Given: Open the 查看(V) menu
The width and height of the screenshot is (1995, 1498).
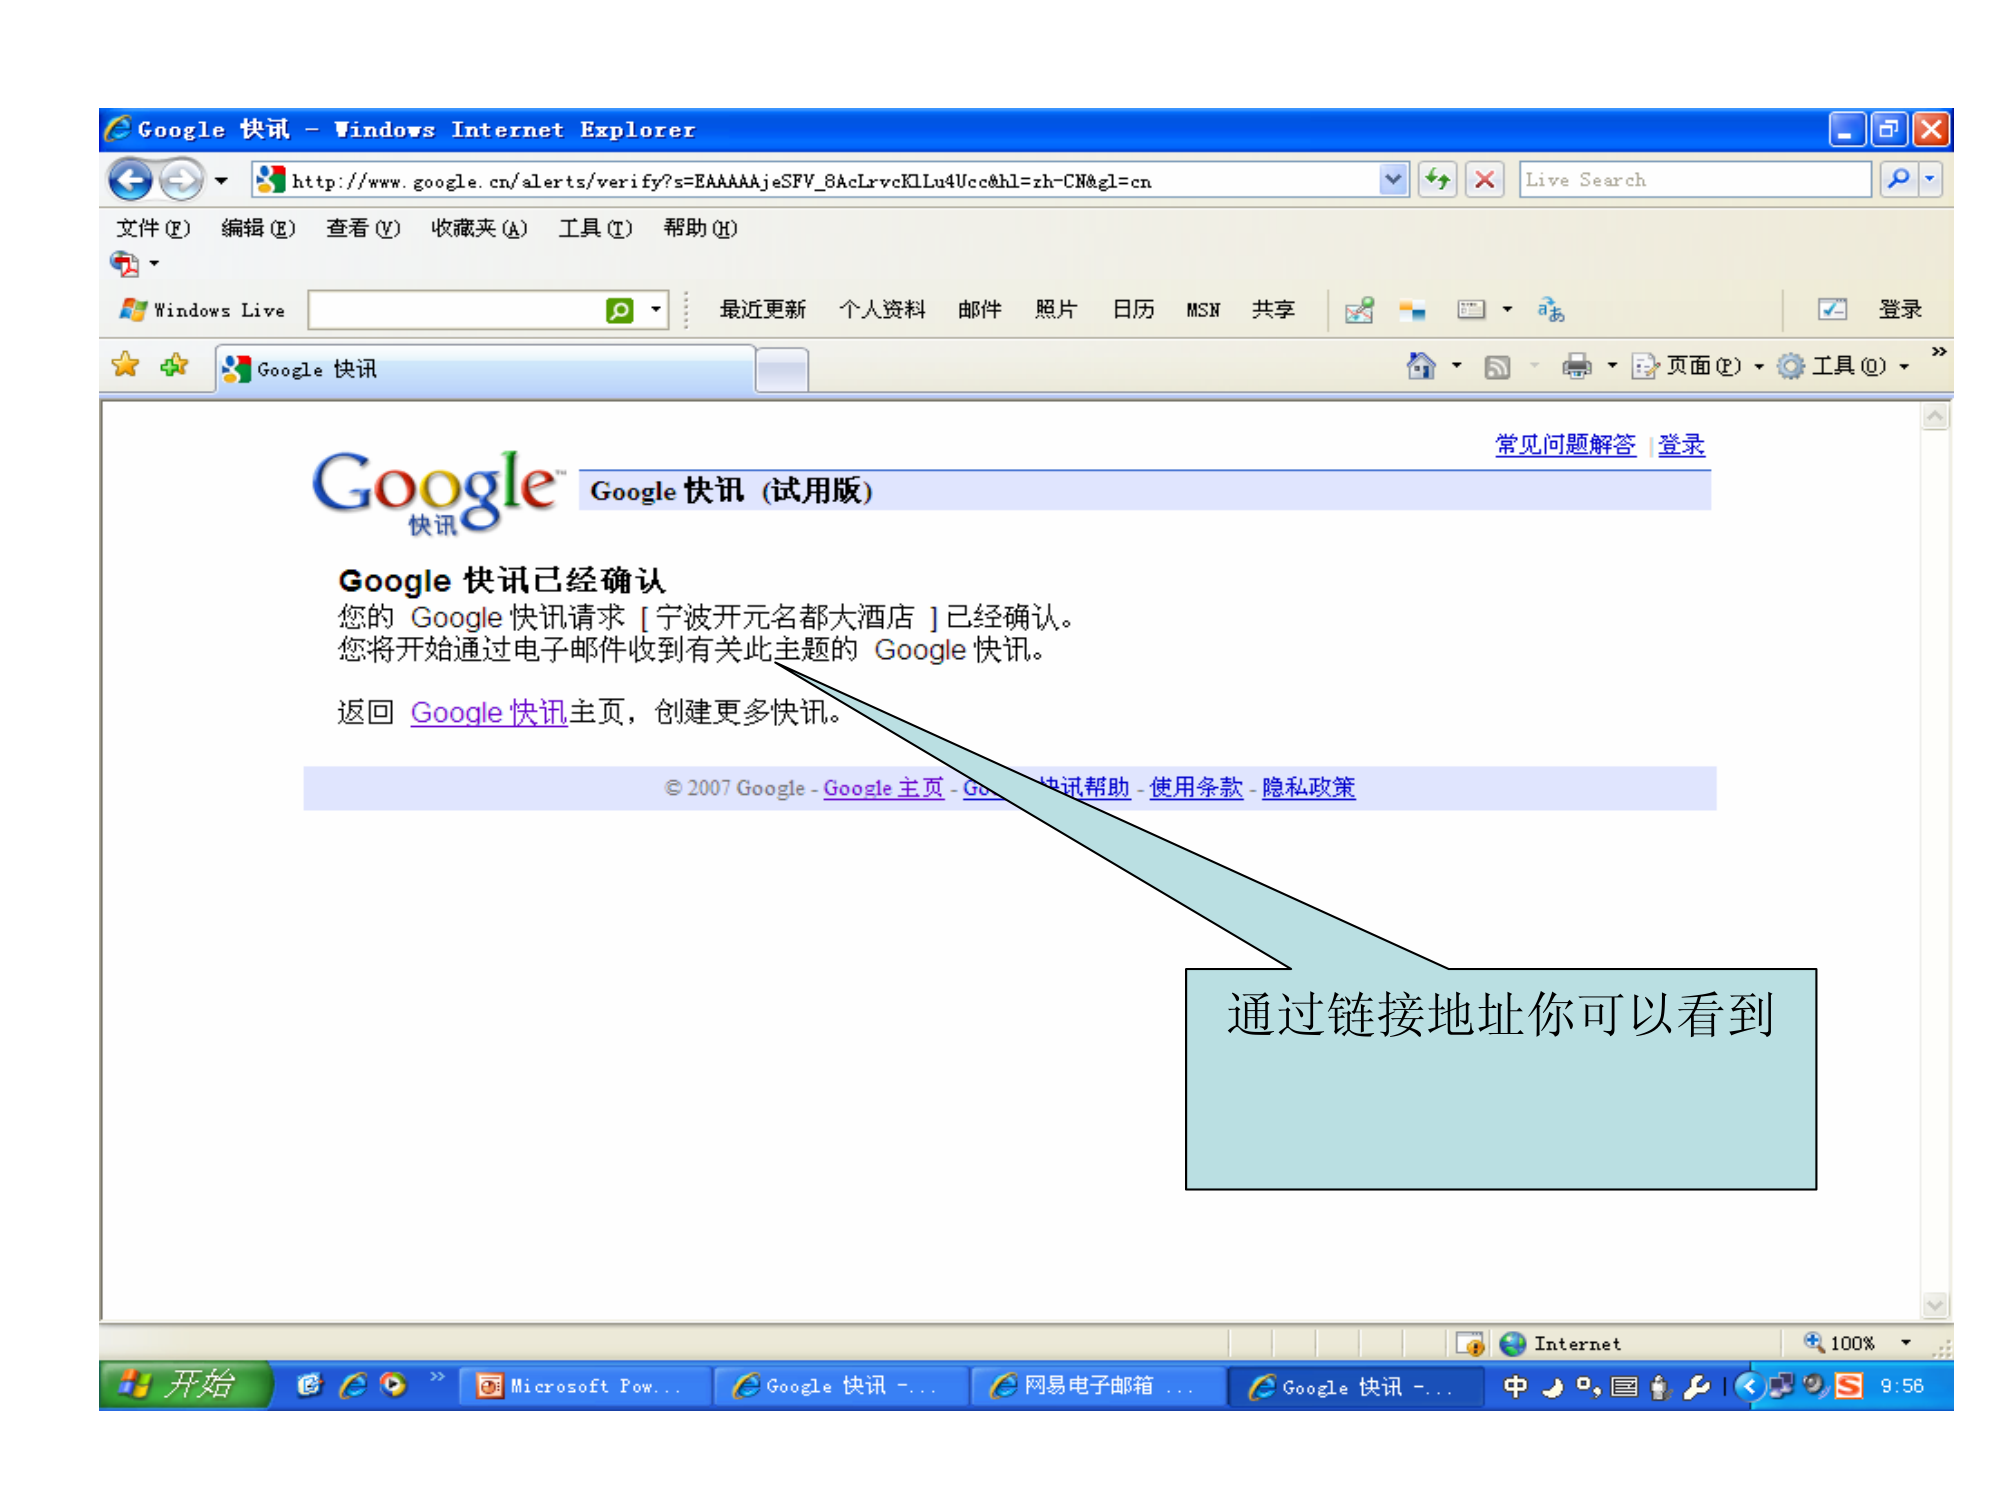Looking at the screenshot, I should click(x=363, y=228).
